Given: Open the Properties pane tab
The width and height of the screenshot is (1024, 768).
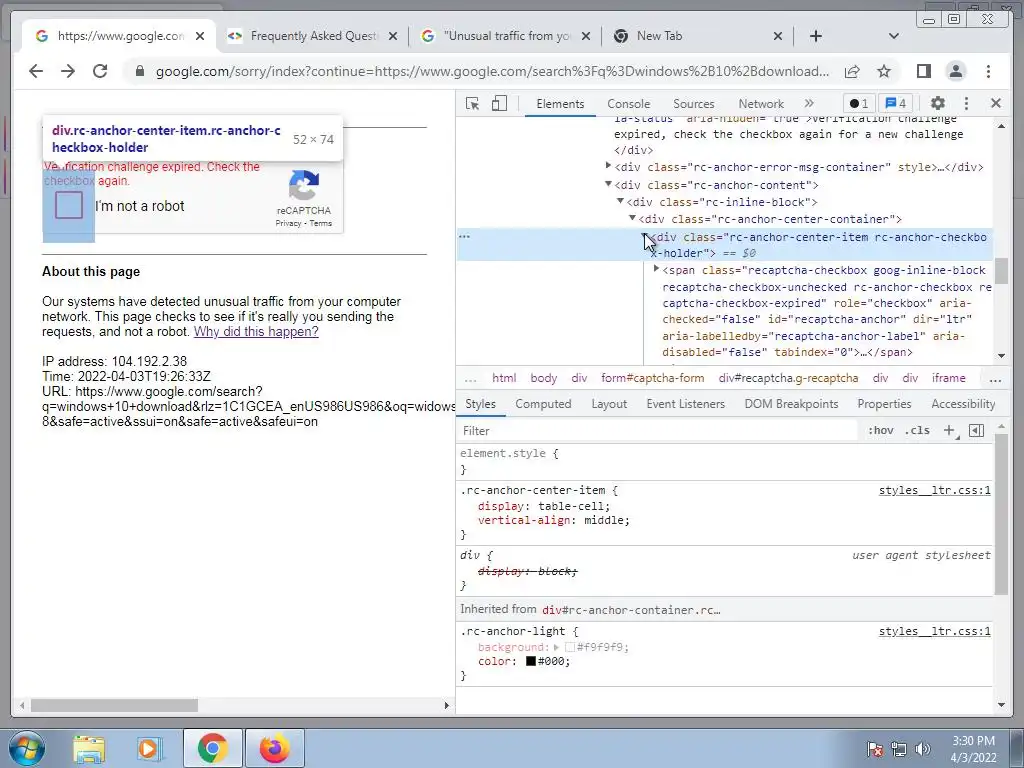Looking at the screenshot, I should coord(884,404).
